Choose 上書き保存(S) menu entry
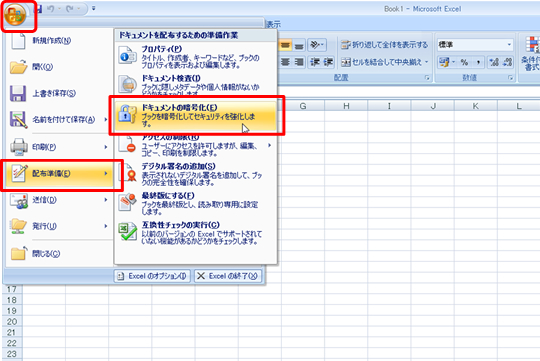This screenshot has height=361, width=540. 59,93
